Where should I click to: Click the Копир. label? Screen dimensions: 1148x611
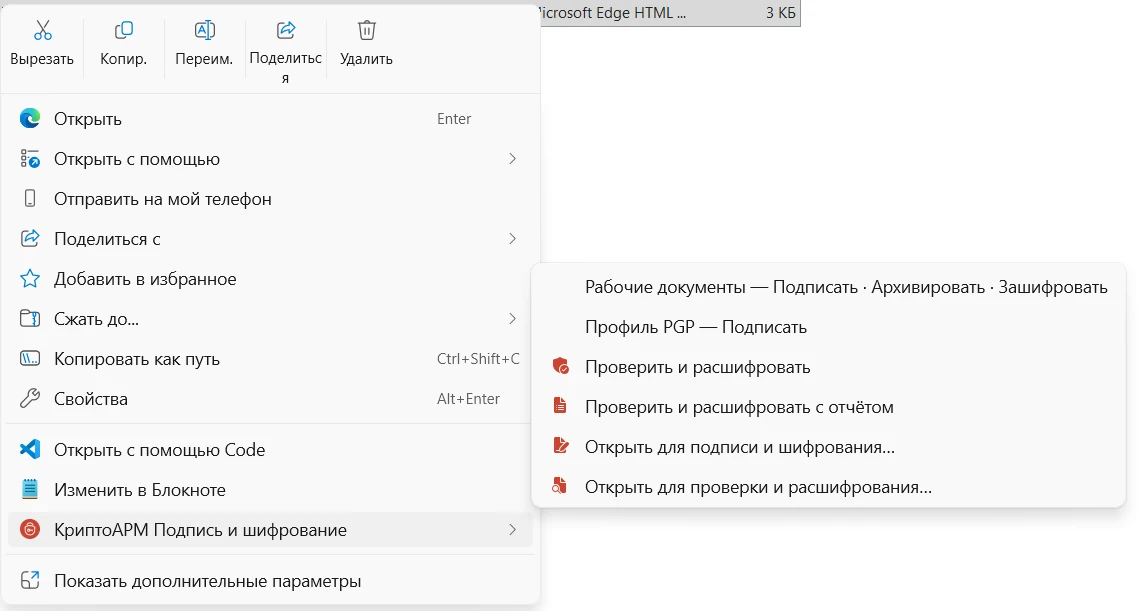coord(124,59)
